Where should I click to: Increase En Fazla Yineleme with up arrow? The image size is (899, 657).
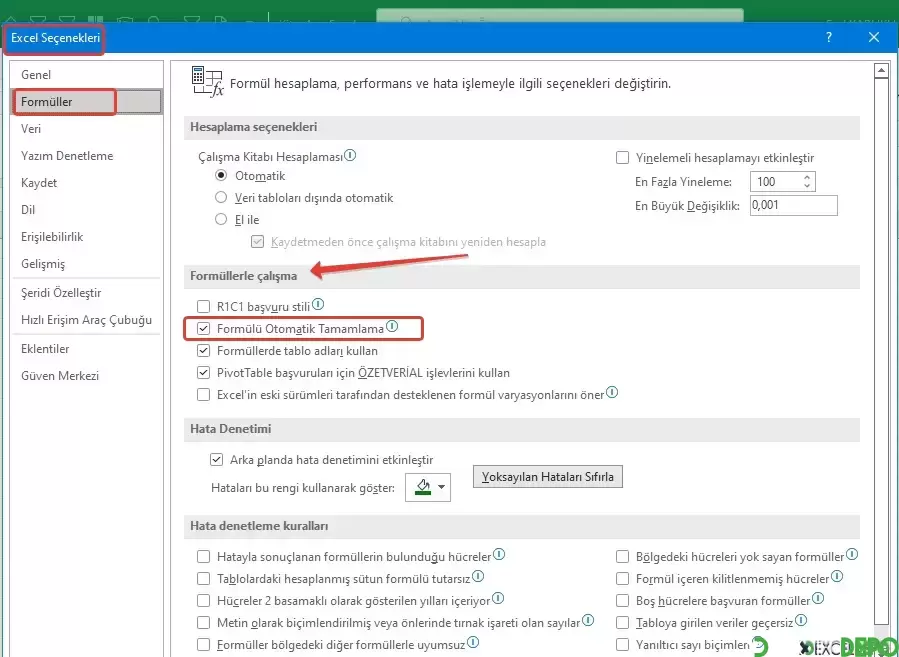tap(807, 178)
